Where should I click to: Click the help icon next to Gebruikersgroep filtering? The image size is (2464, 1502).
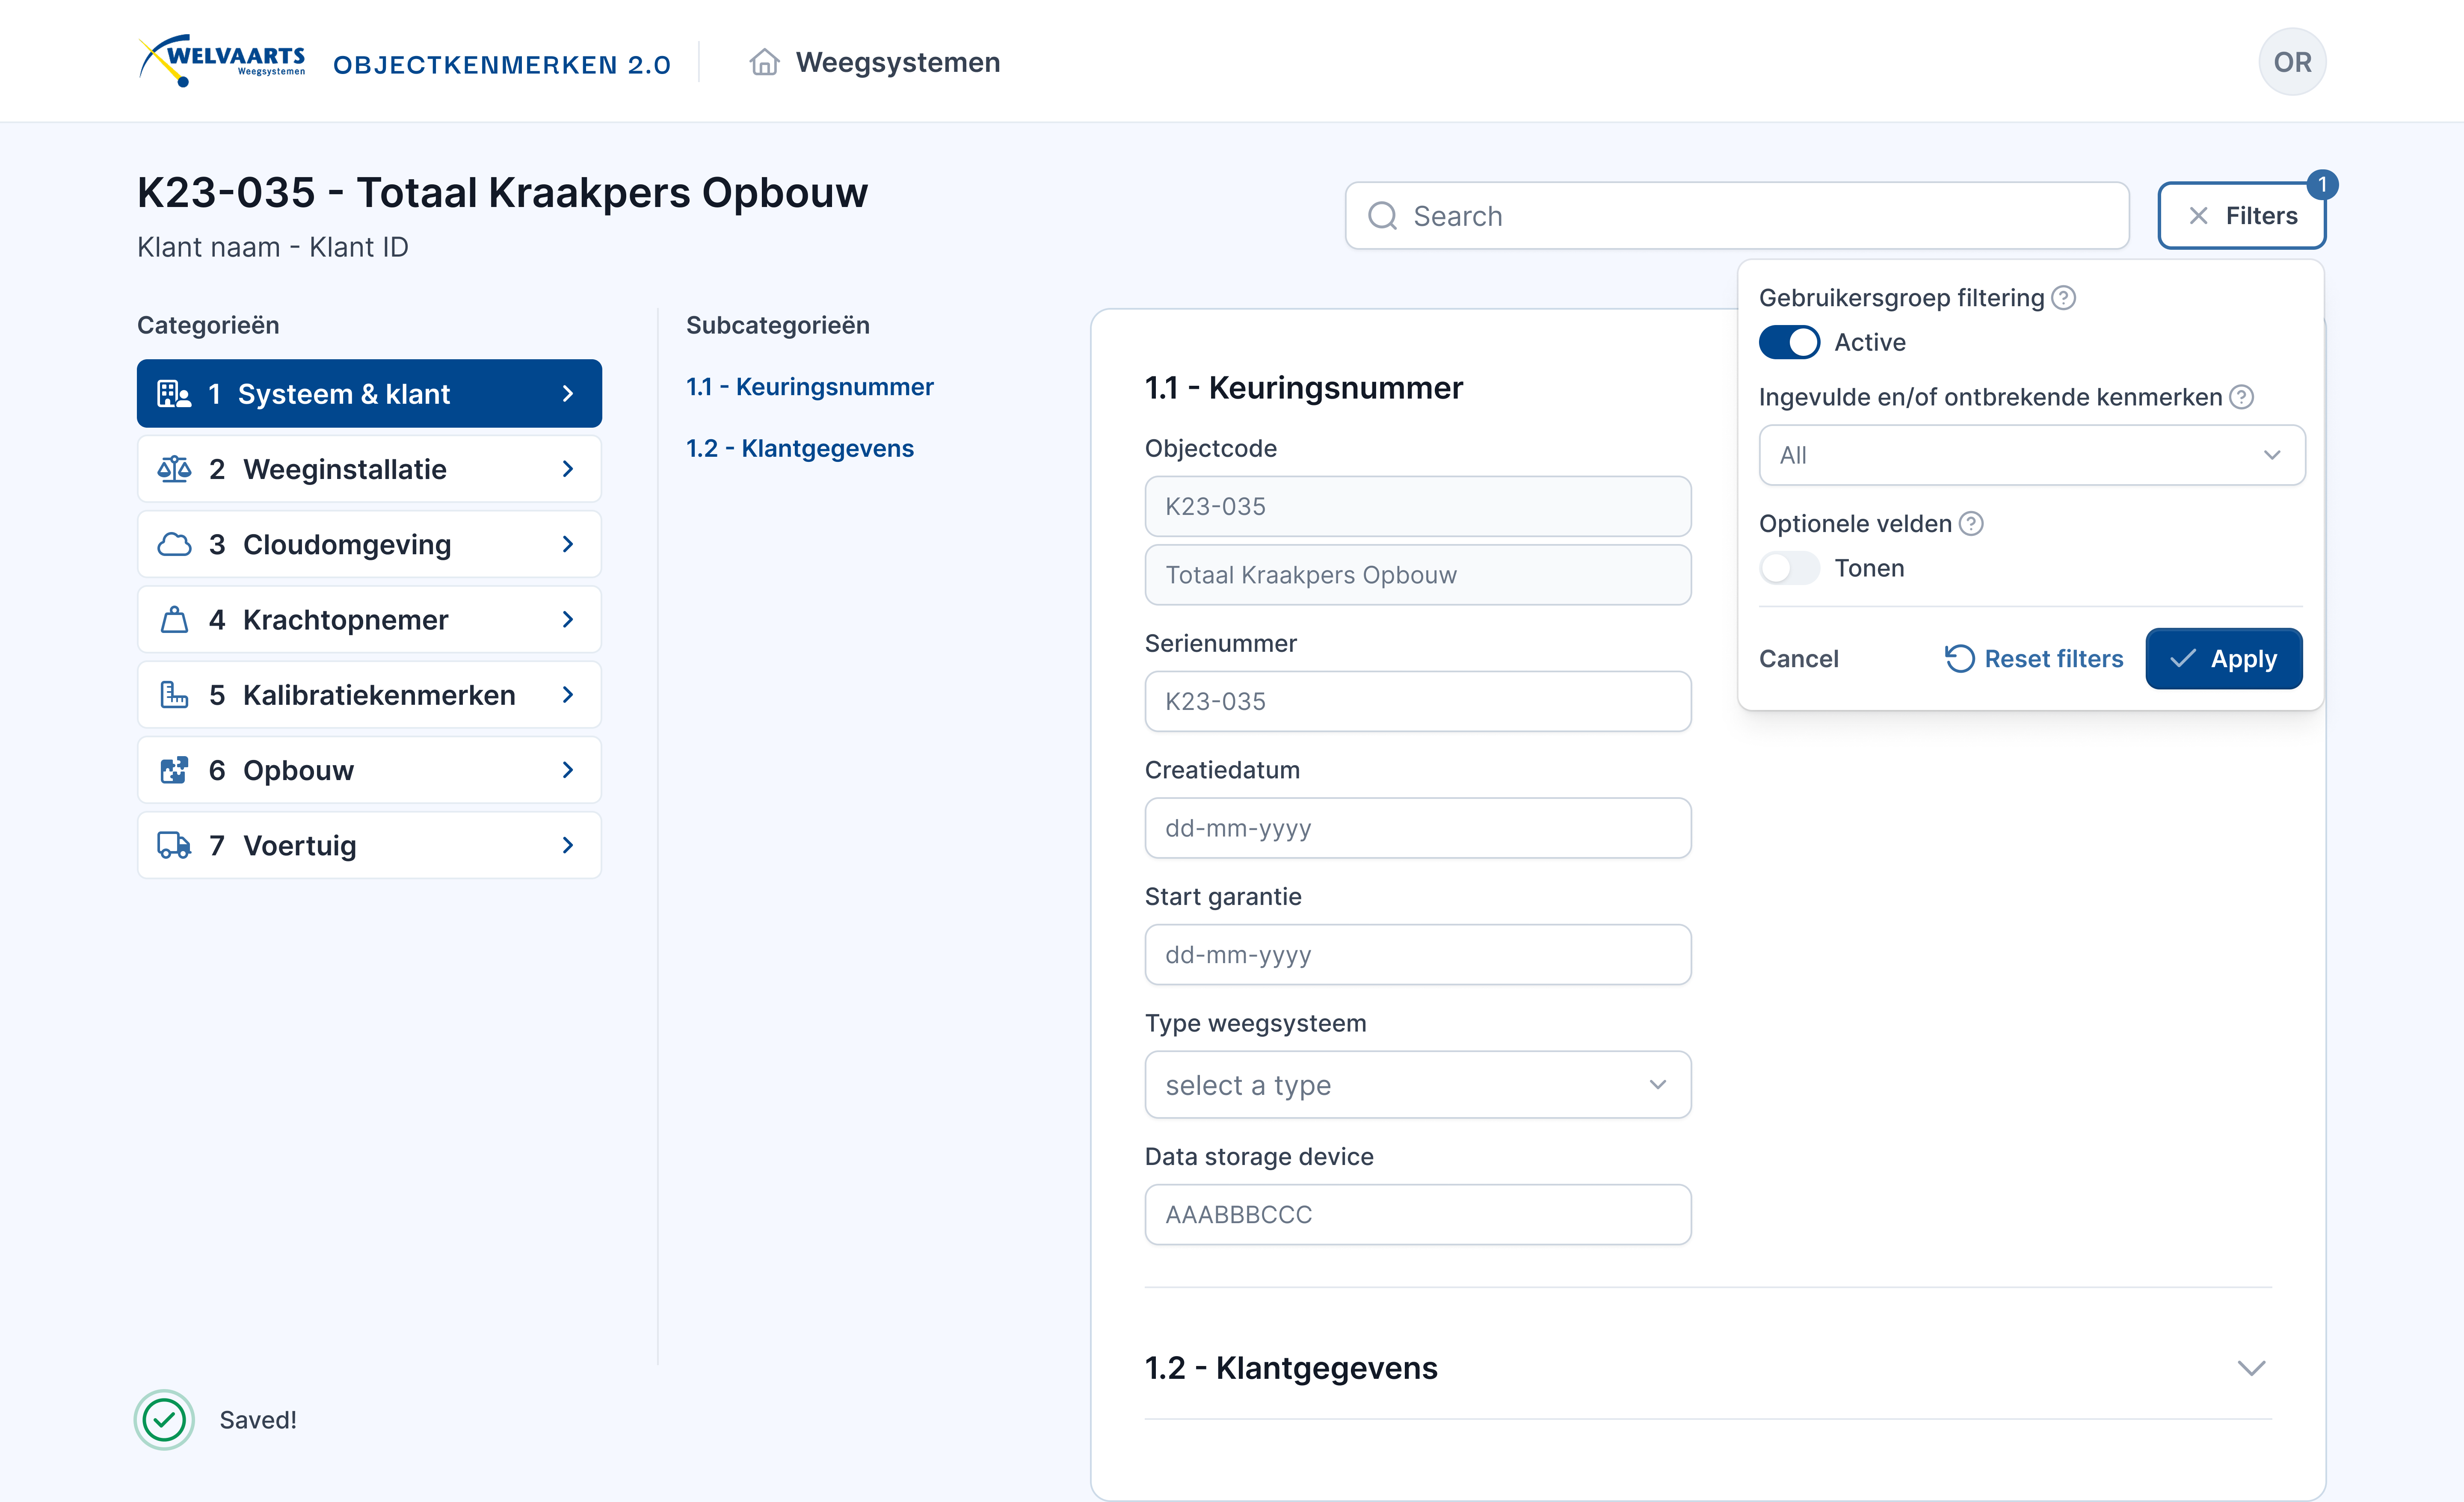(x=2063, y=298)
